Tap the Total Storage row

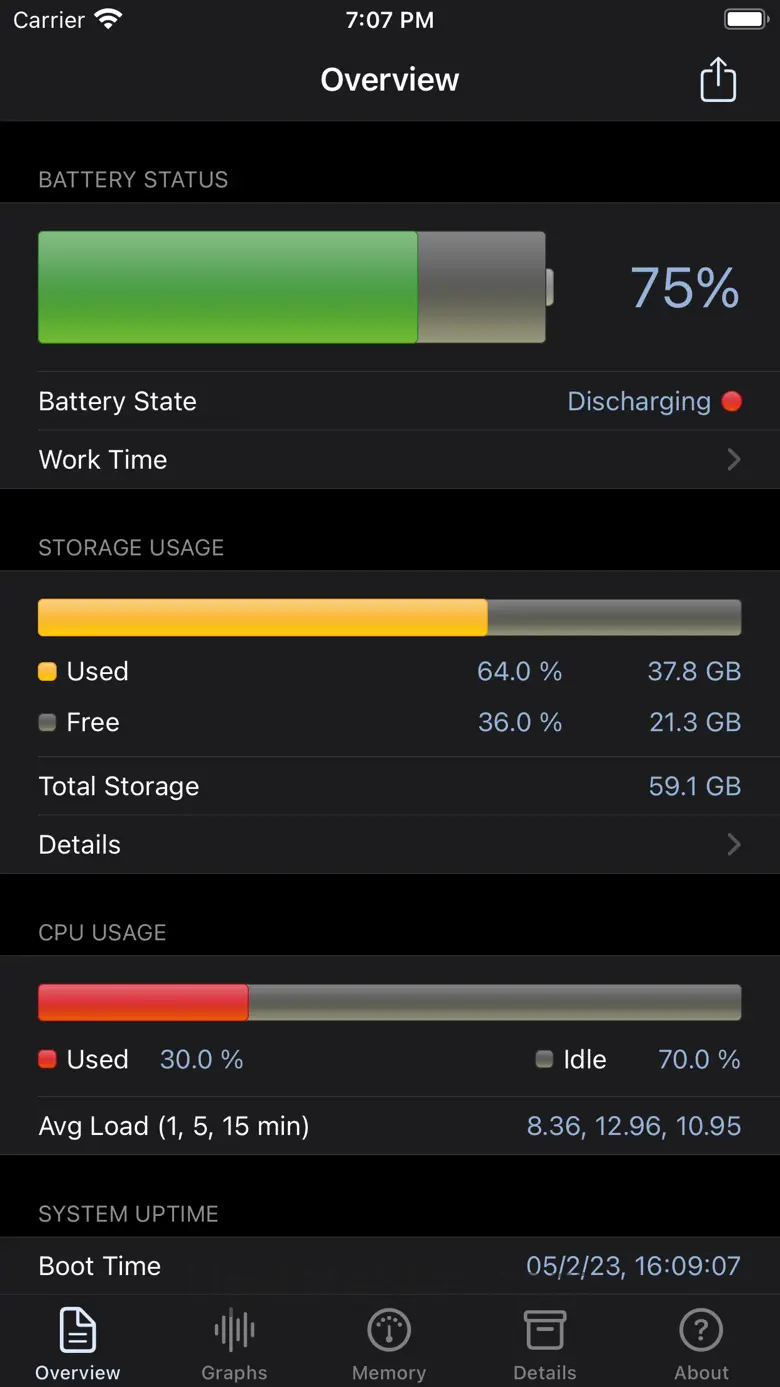click(389, 787)
